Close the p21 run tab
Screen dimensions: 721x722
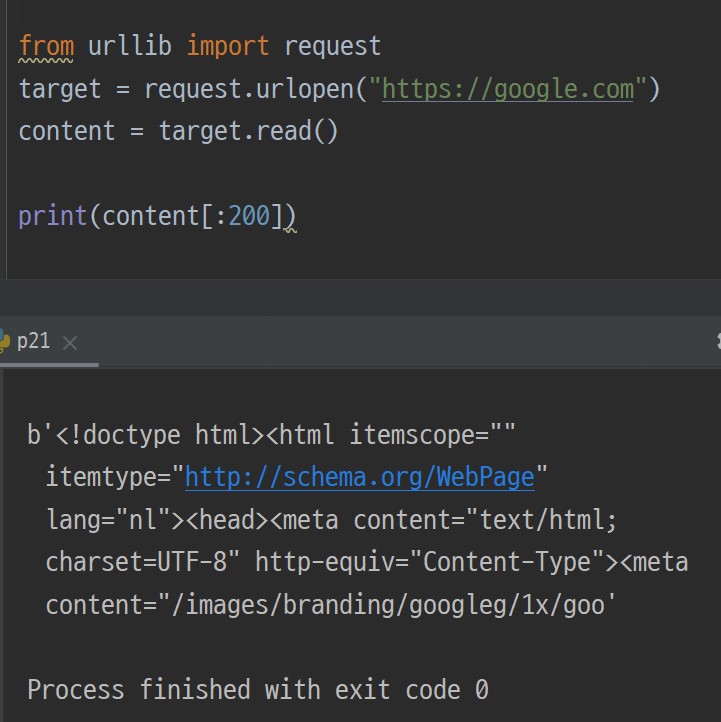coord(70,343)
